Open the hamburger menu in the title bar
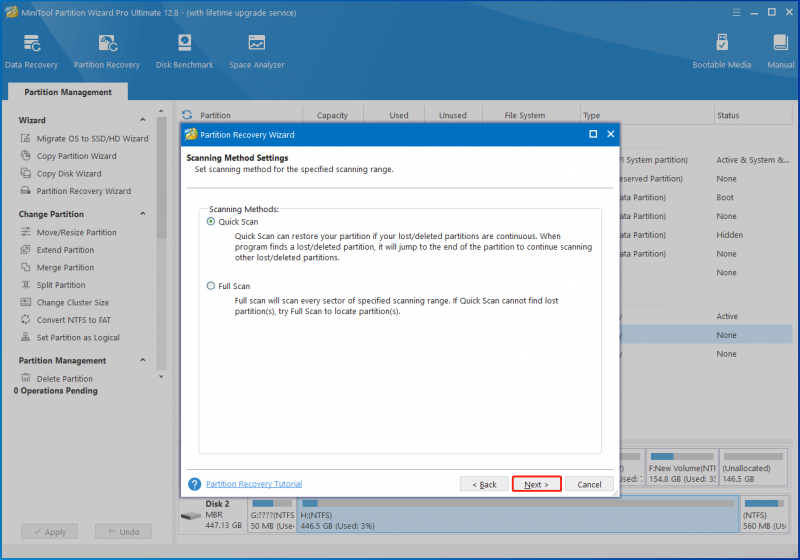Screen dimensions: 800x560 click(736, 12)
